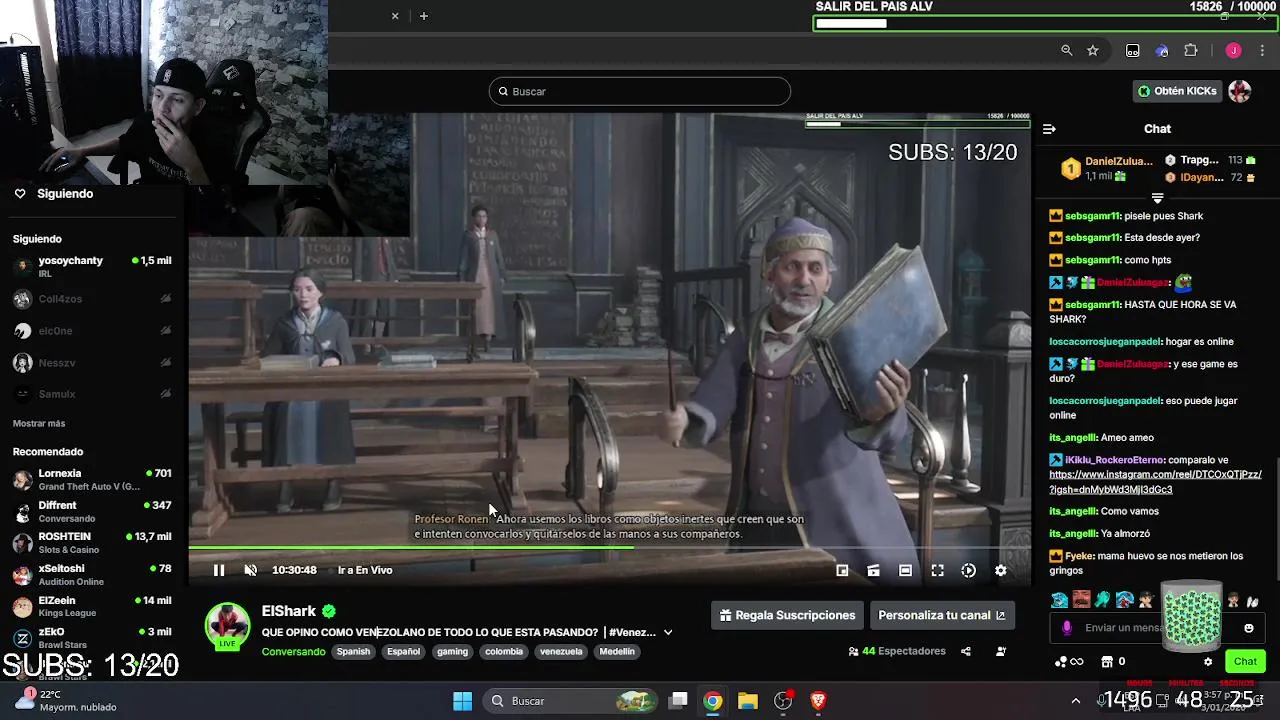Expand following list with Mostrar más
This screenshot has width=1280, height=720.
pyautogui.click(x=39, y=424)
